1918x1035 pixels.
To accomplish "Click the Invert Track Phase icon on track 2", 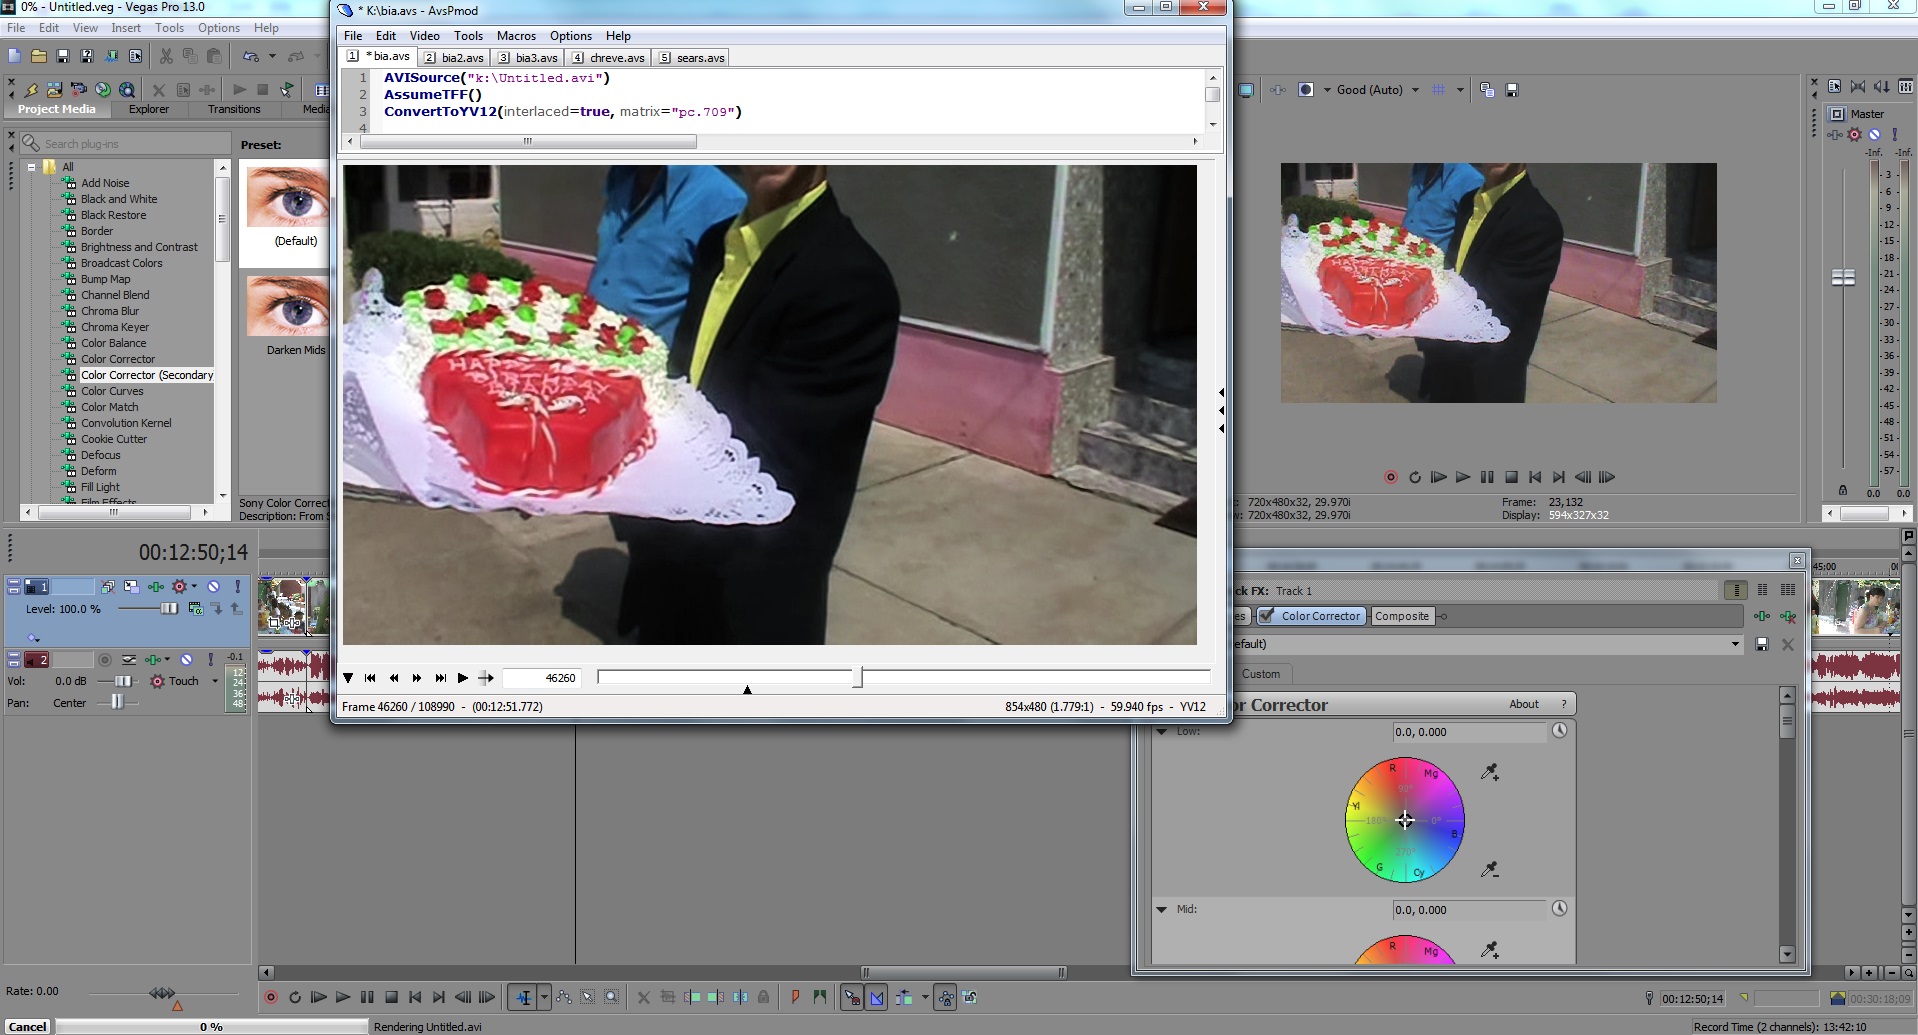I will tap(129, 660).
